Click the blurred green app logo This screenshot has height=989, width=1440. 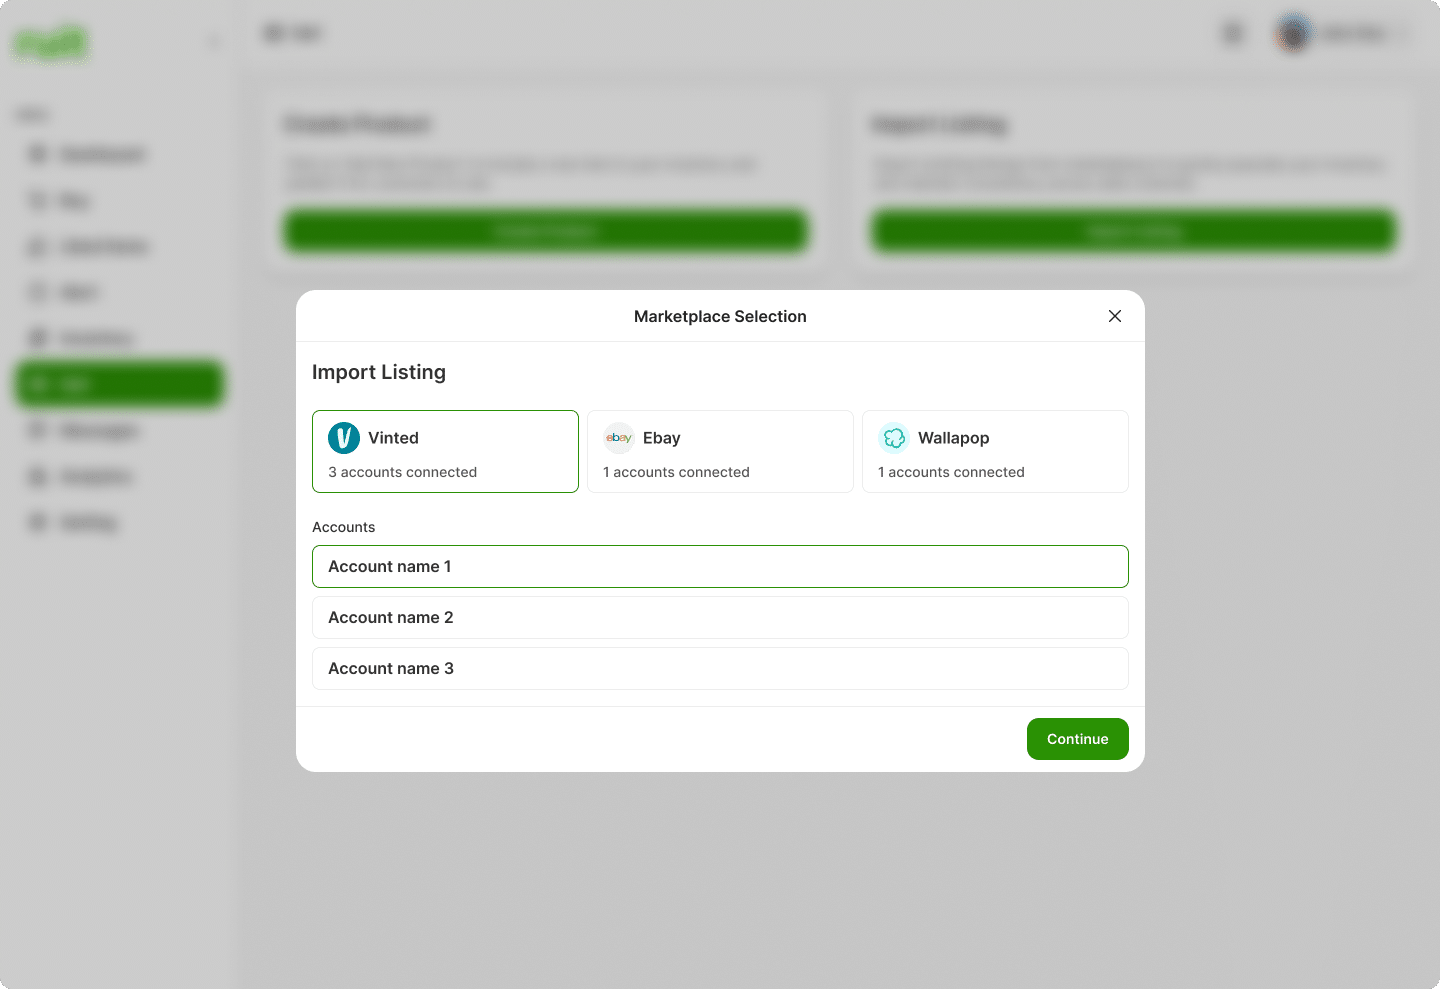point(50,44)
